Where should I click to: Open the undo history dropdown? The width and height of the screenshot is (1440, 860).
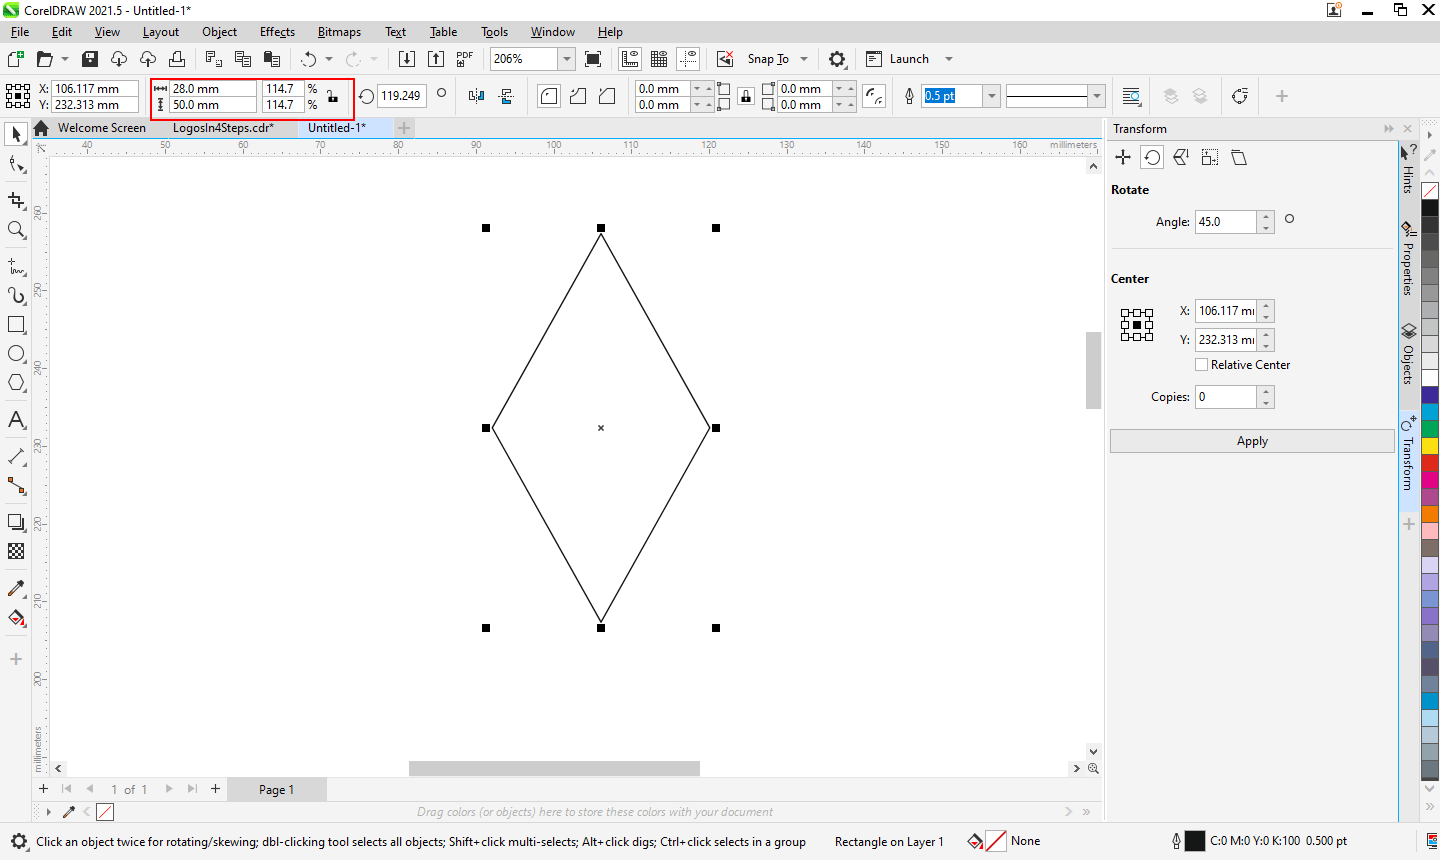coord(329,59)
